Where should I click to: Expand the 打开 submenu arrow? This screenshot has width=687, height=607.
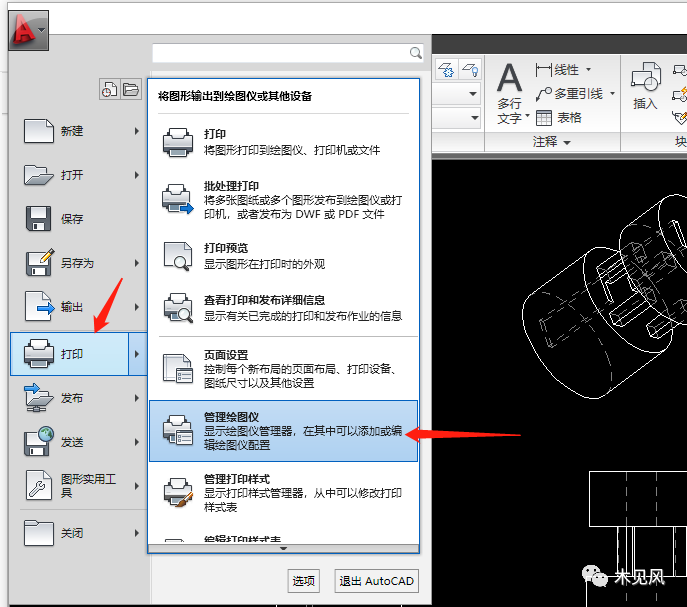point(137,175)
